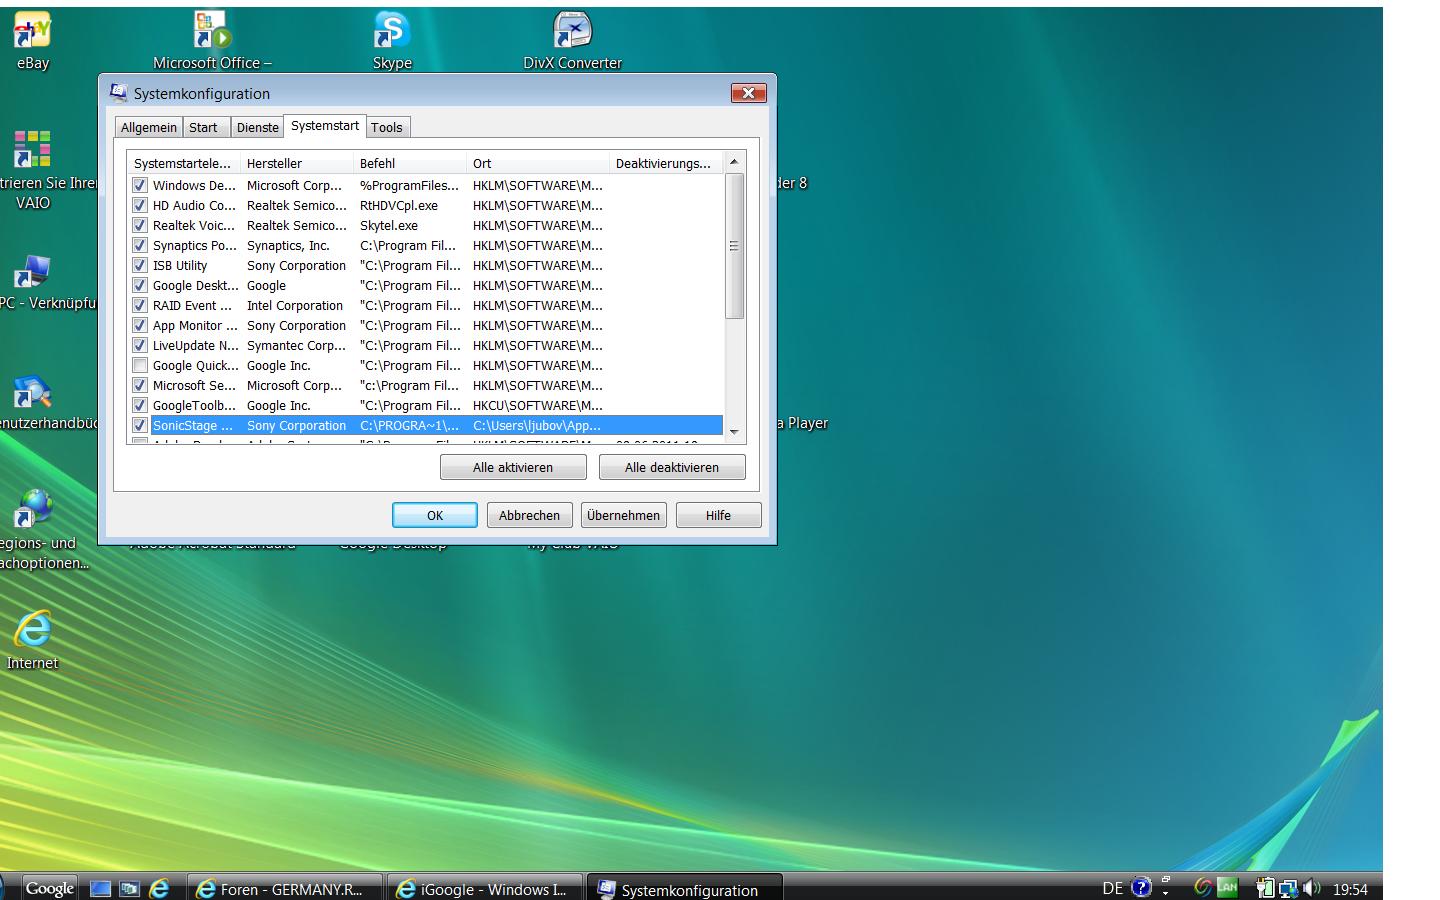Select the RtHDVCpl.exe command cell
The image size is (1440, 900).
click(399, 205)
